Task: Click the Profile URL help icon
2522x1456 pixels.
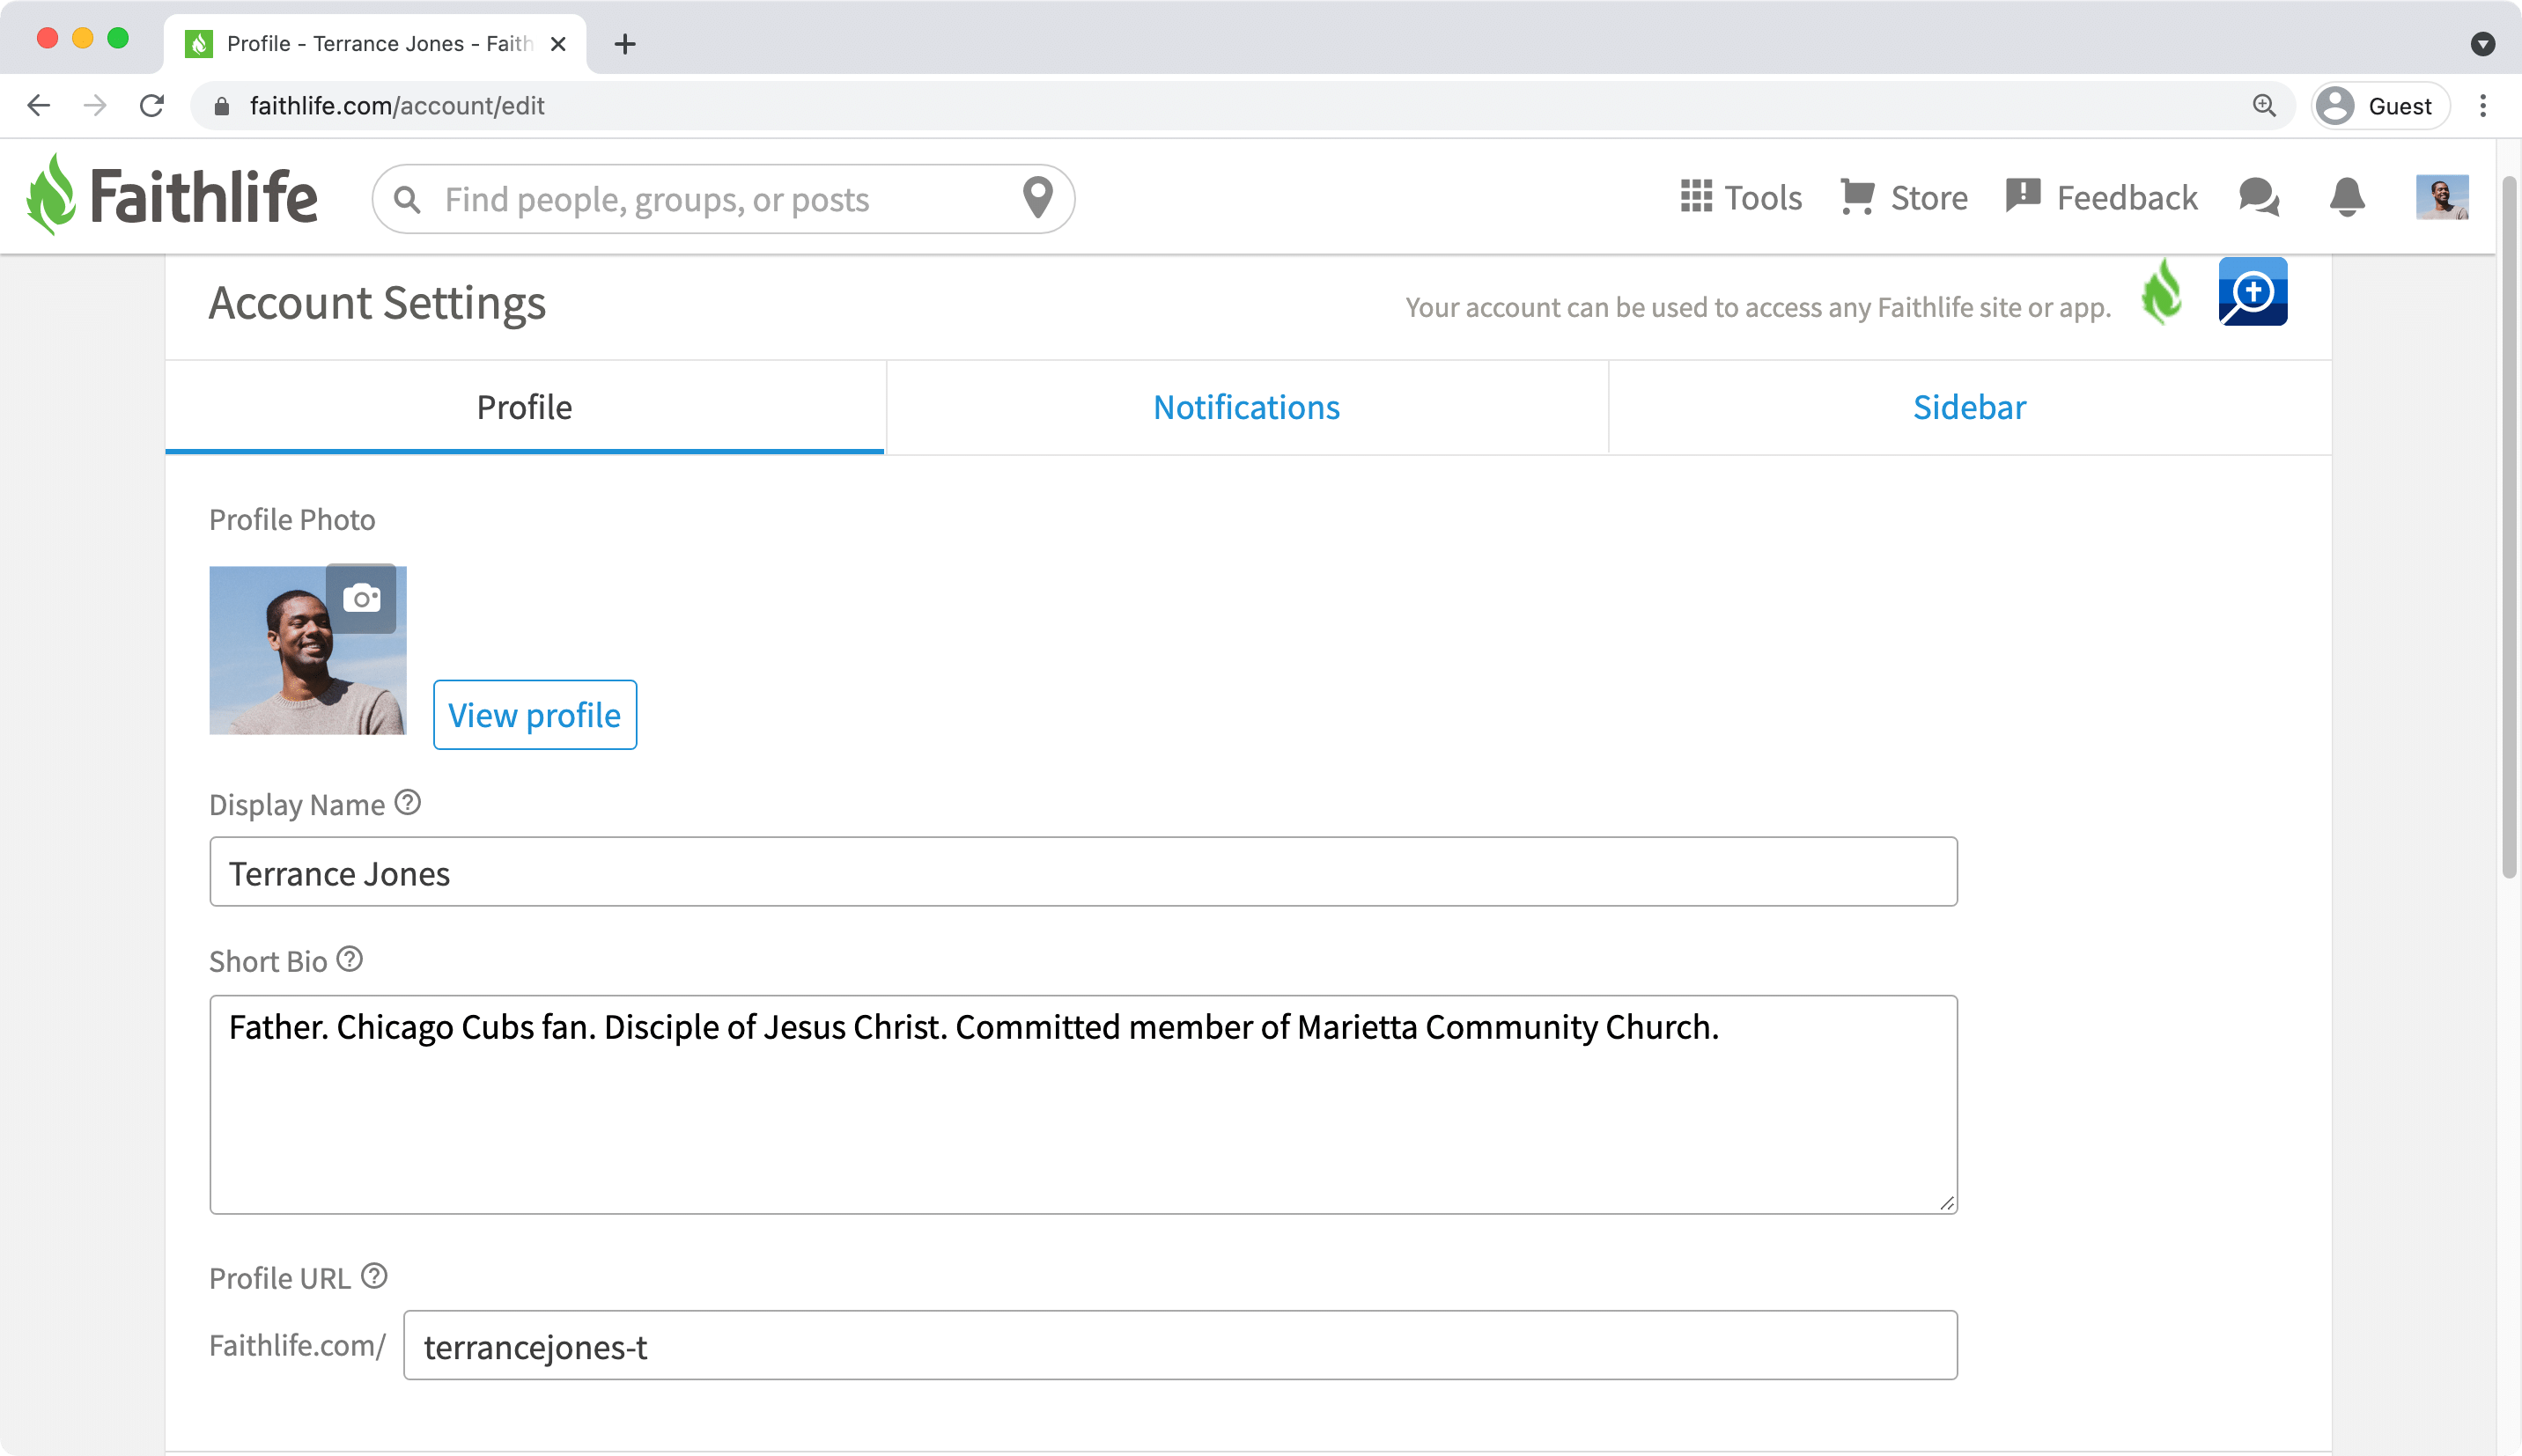Action: tap(374, 1276)
